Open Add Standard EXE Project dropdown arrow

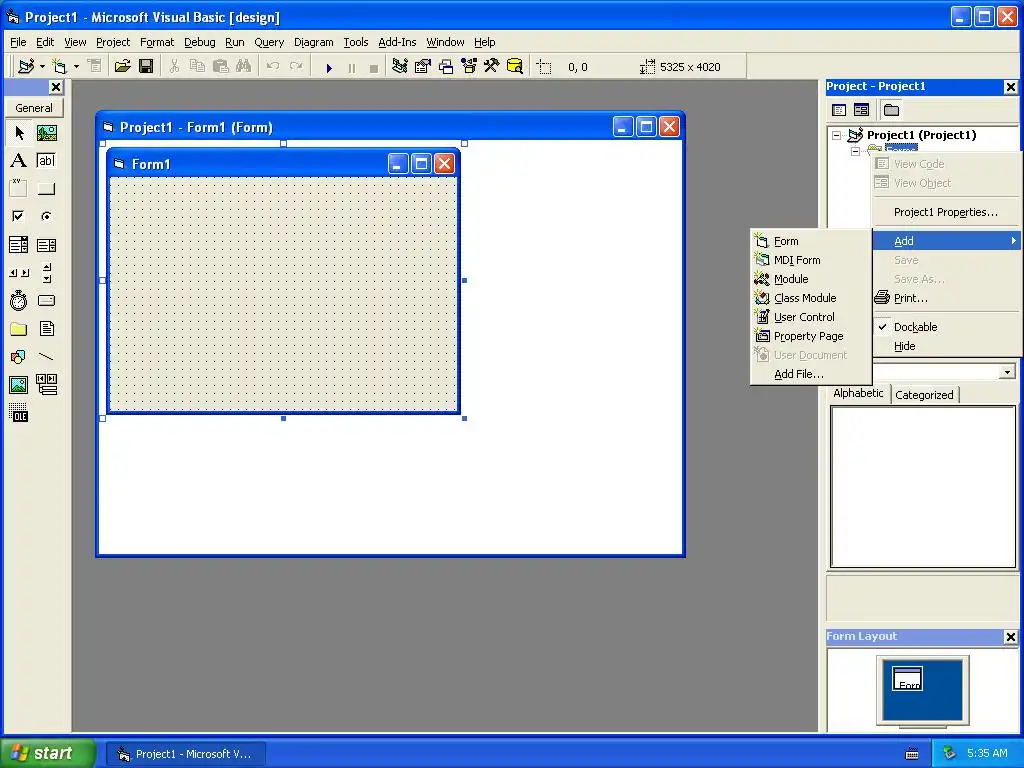pos(42,67)
